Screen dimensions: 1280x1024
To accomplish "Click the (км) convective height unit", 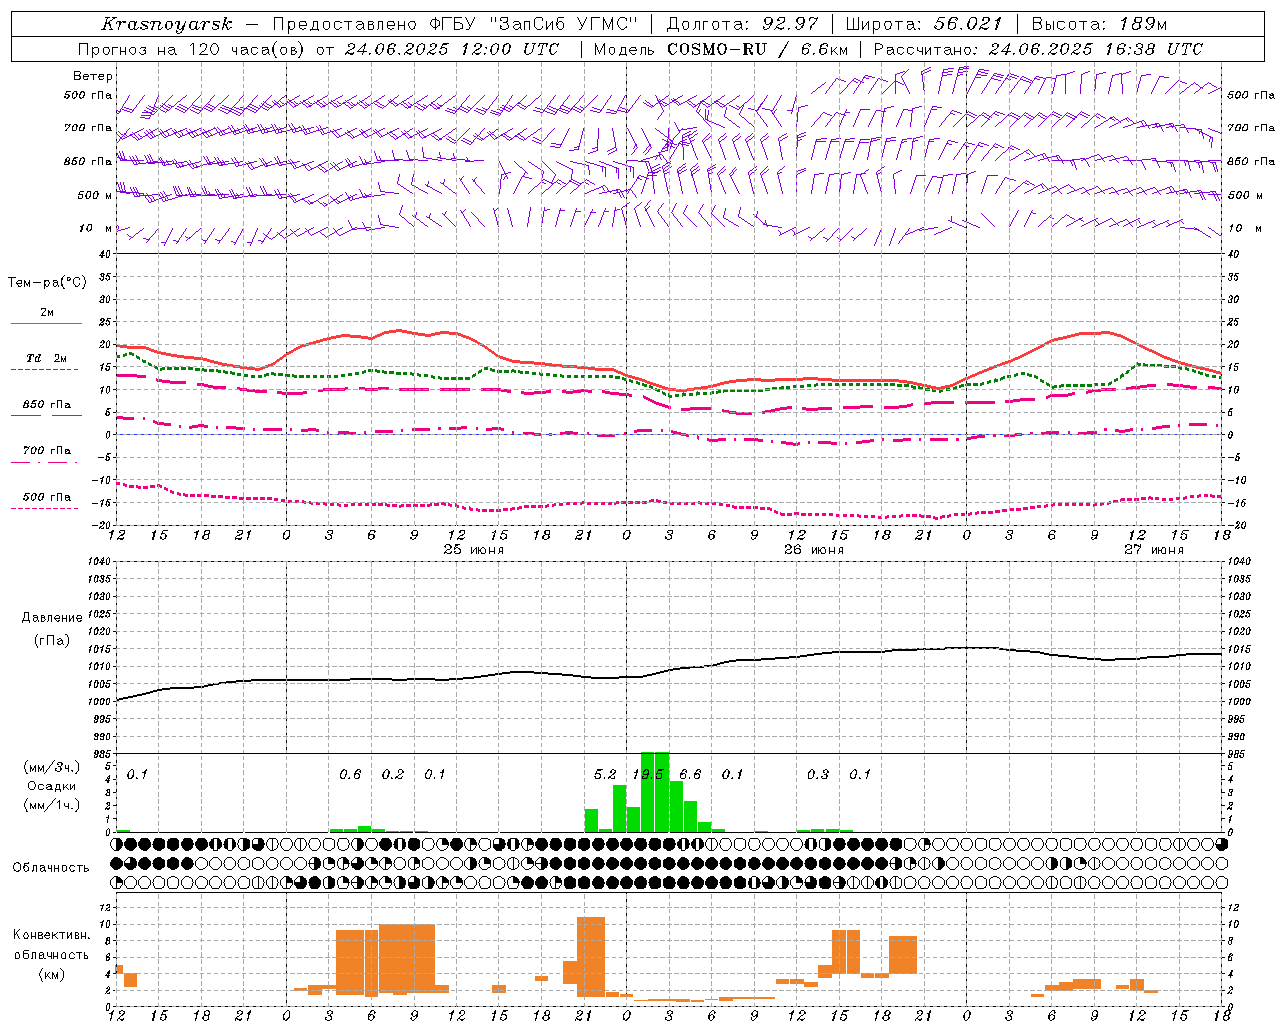I will pos(51,974).
